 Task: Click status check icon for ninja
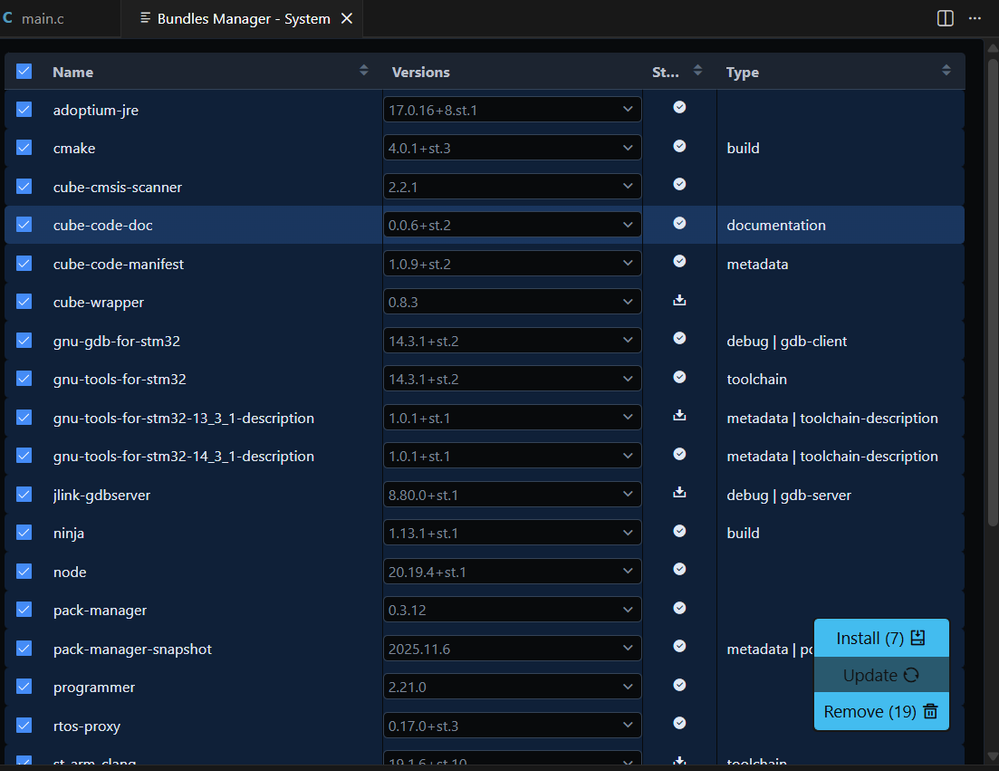(679, 531)
